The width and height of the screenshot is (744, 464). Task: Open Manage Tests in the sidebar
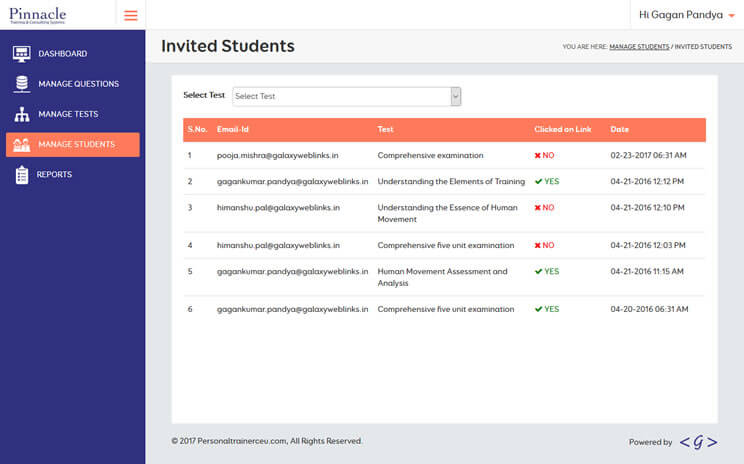73,114
